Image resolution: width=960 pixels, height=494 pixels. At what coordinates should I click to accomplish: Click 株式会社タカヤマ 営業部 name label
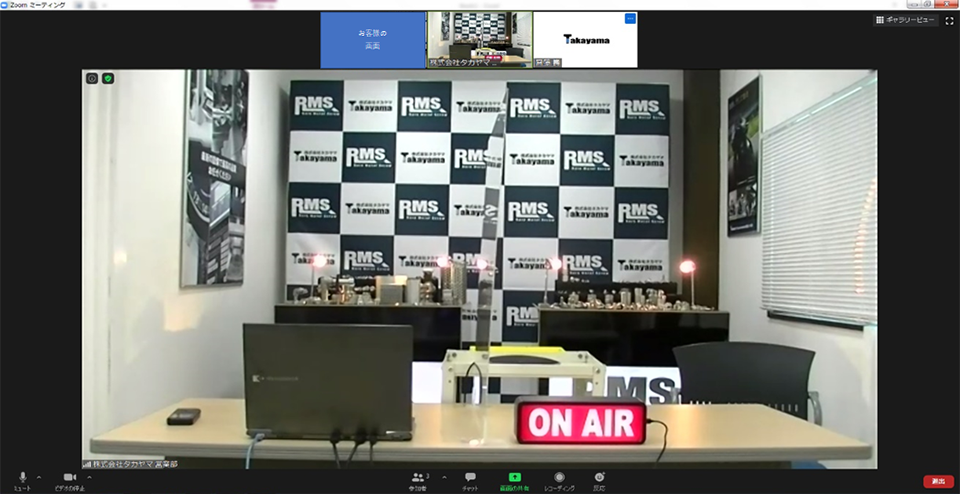pyautogui.click(x=130, y=465)
